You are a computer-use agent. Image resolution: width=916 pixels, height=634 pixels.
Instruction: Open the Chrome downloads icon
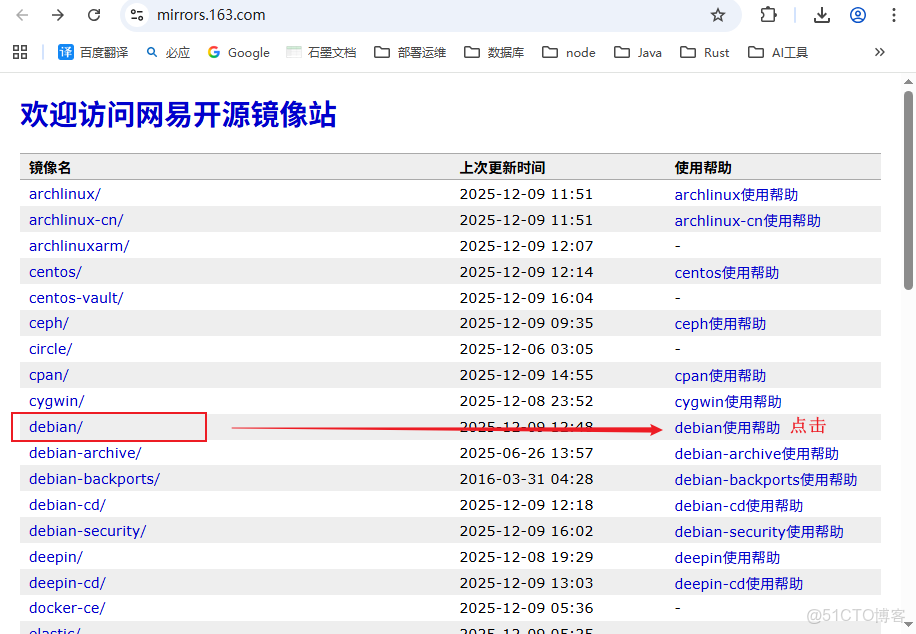pyautogui.click(x=821, y=15)
